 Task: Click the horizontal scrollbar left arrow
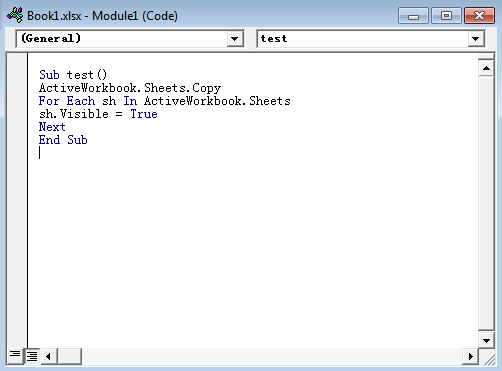click(49, 356)
